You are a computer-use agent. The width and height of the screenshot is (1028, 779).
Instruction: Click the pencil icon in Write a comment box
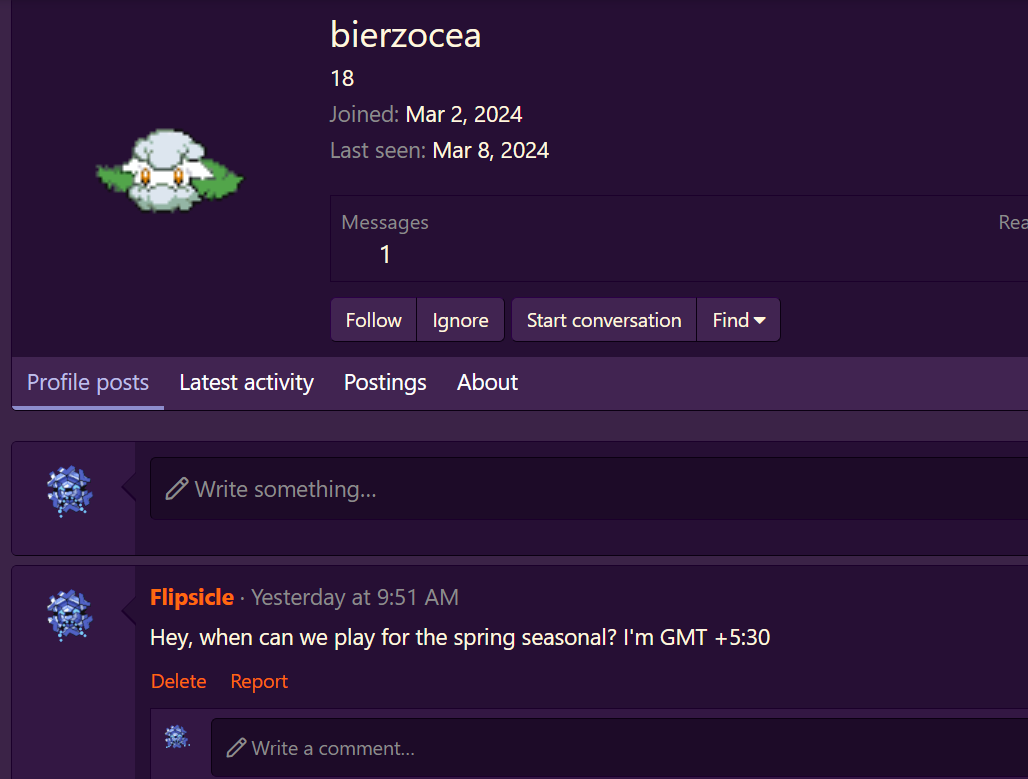coord(236,748)
